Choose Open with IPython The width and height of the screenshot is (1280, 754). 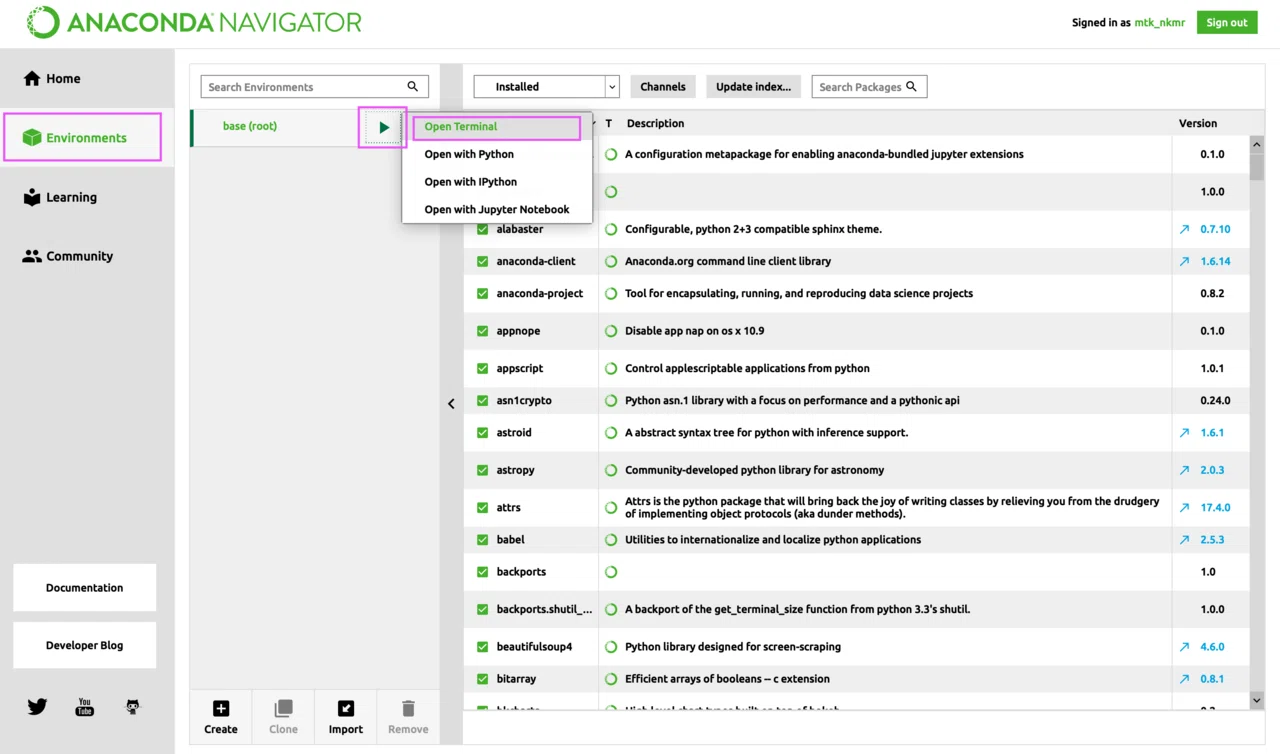click(497, 182)
